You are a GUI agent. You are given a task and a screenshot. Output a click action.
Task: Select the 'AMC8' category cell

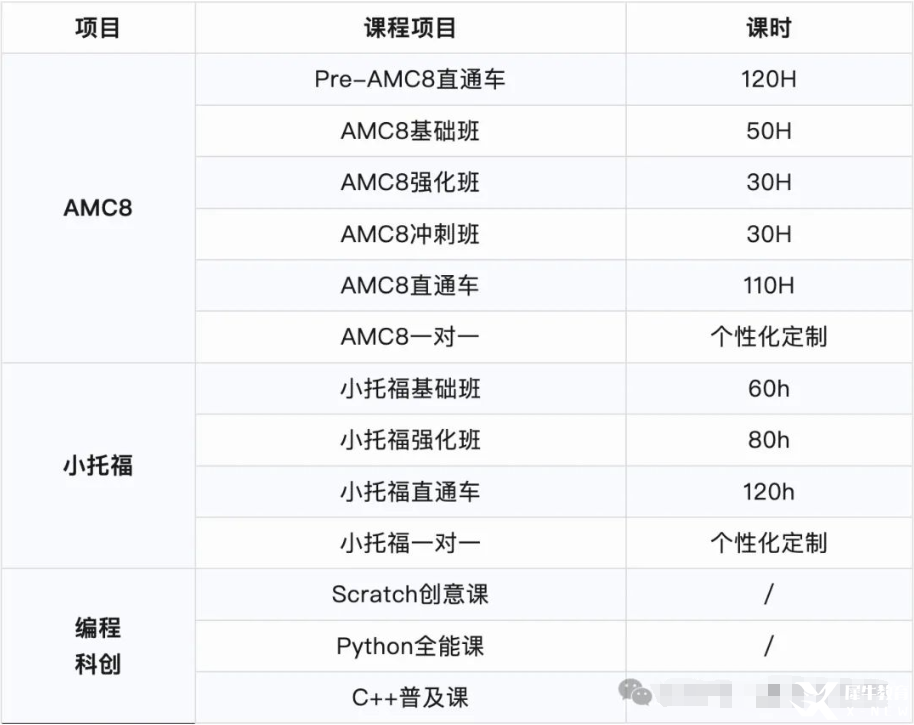click(98, 208)
